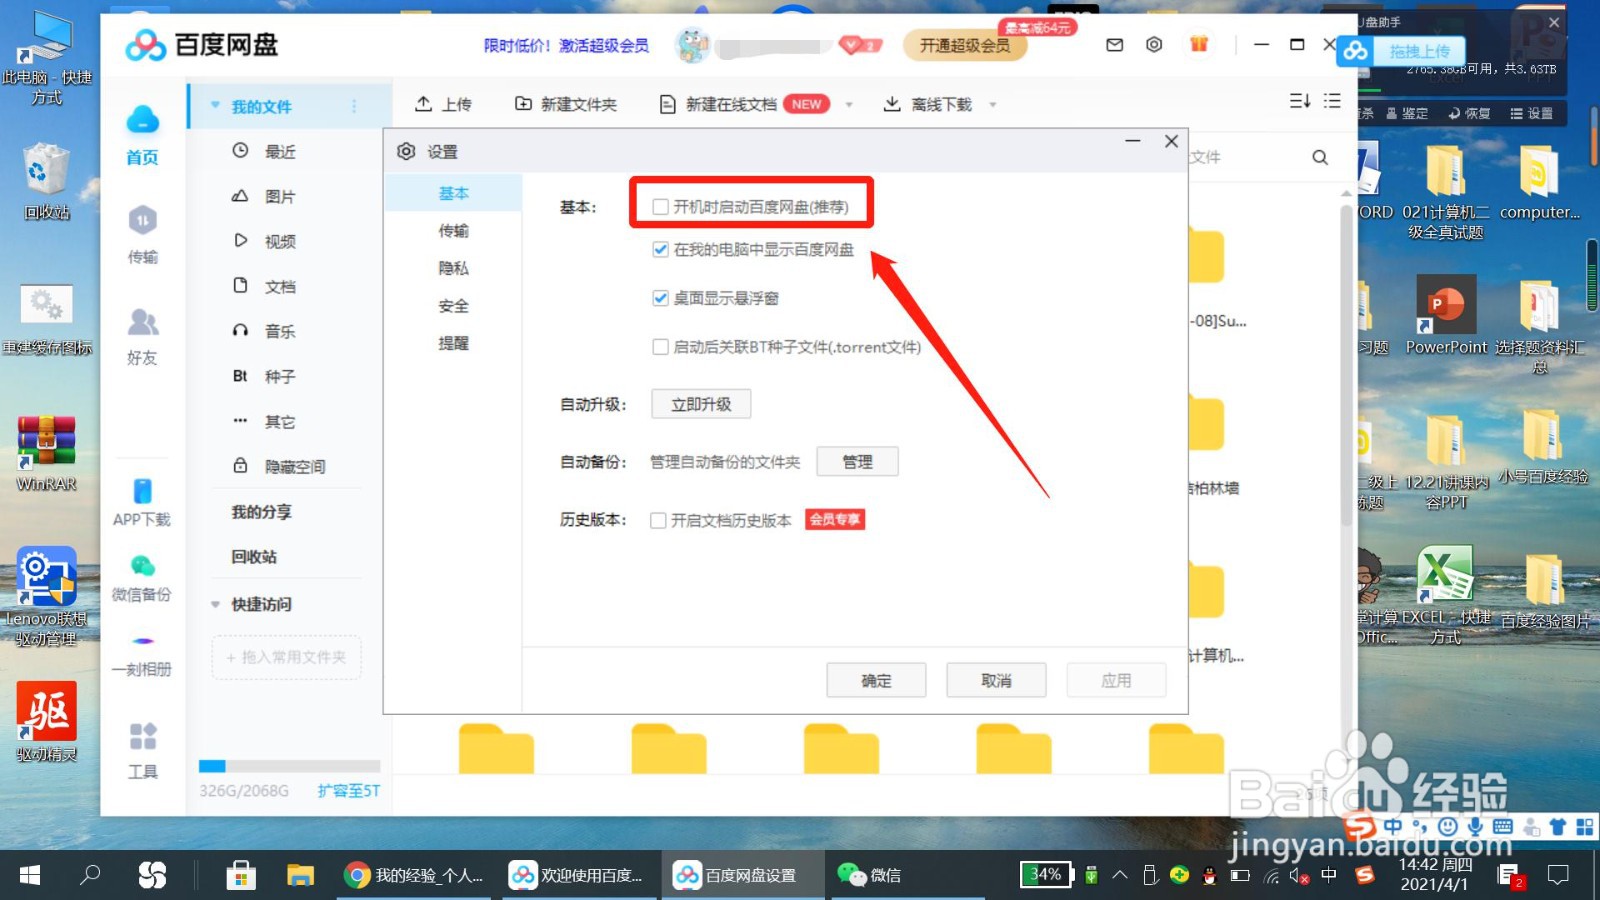Open the 工具 tools sidebar icon

pos(142,750)
